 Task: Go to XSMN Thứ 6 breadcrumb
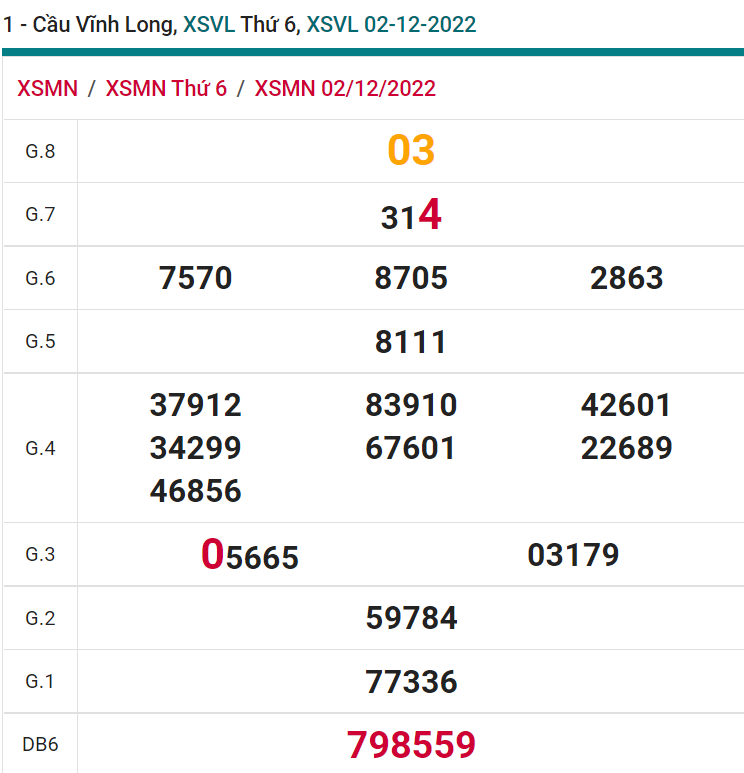166,88
